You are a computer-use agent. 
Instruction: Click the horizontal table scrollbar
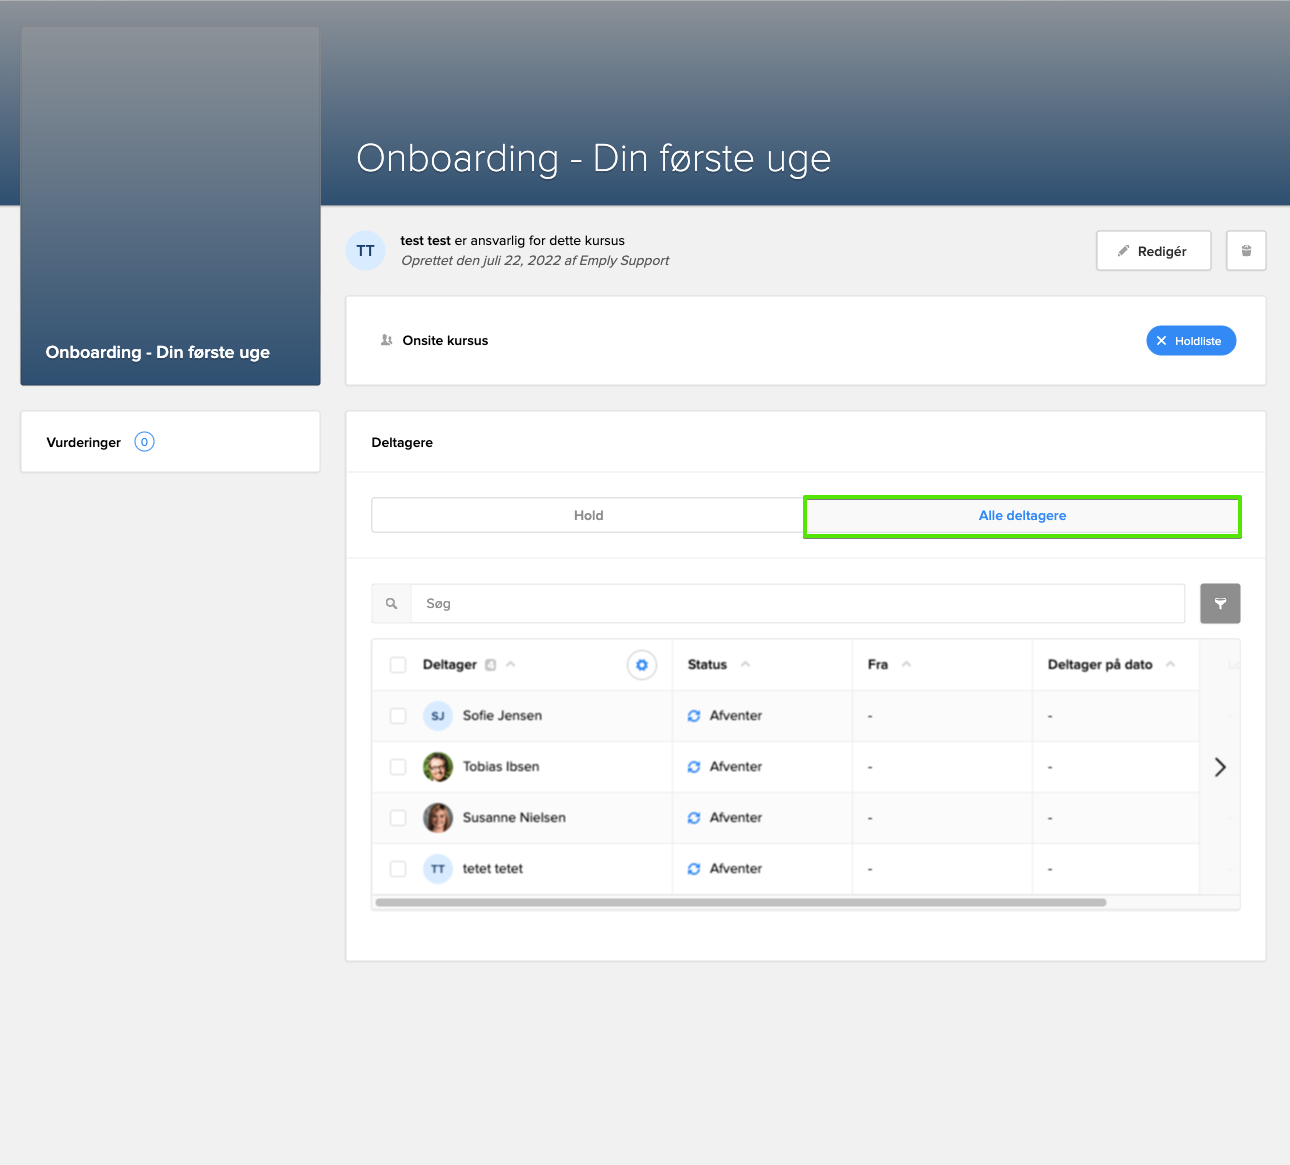[x=740, y=902]
